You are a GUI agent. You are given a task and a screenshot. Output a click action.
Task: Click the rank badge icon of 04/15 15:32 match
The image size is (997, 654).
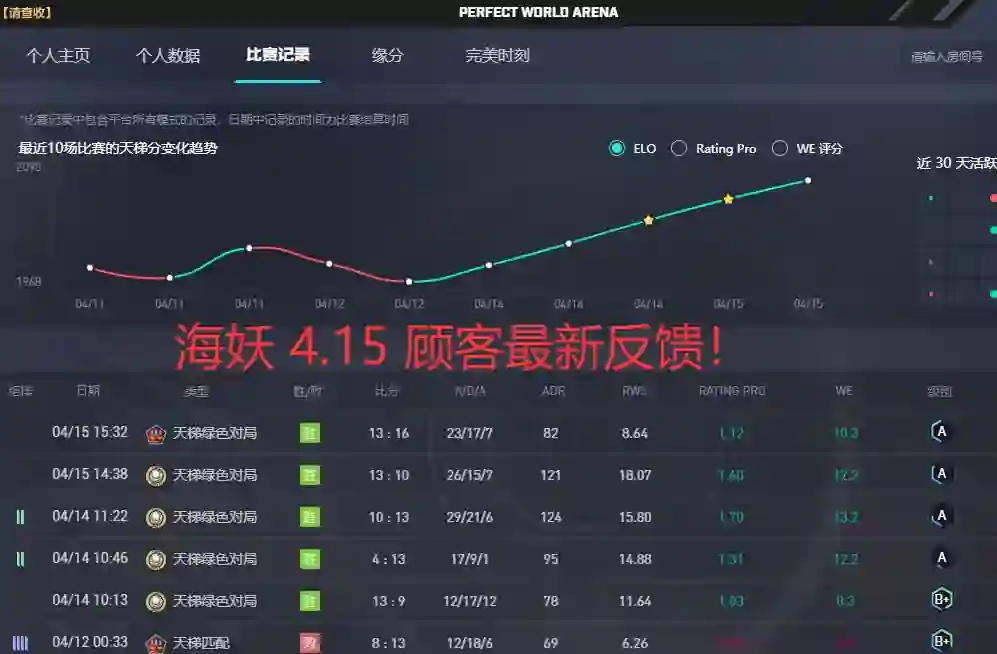156,434
